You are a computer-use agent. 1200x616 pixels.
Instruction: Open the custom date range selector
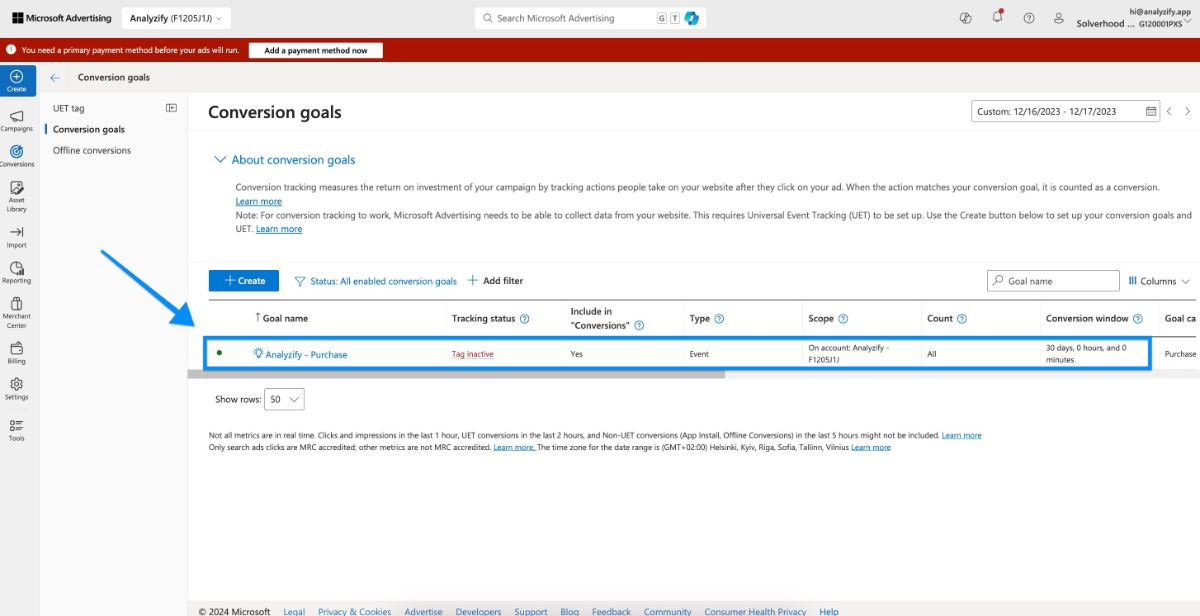point(1066,111)
